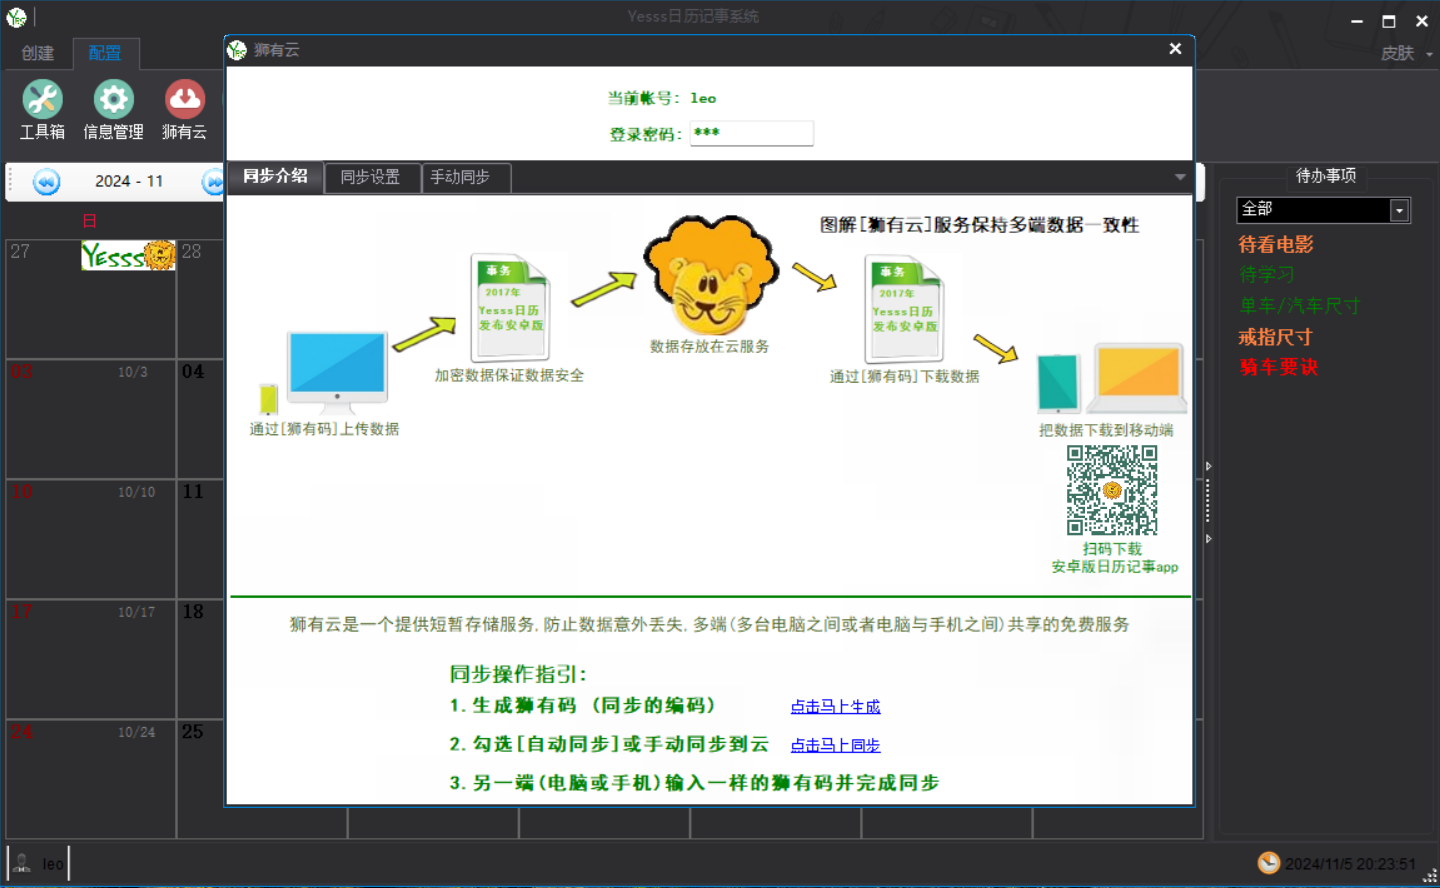Click the lion mascot cloud image

coord(710,275)
